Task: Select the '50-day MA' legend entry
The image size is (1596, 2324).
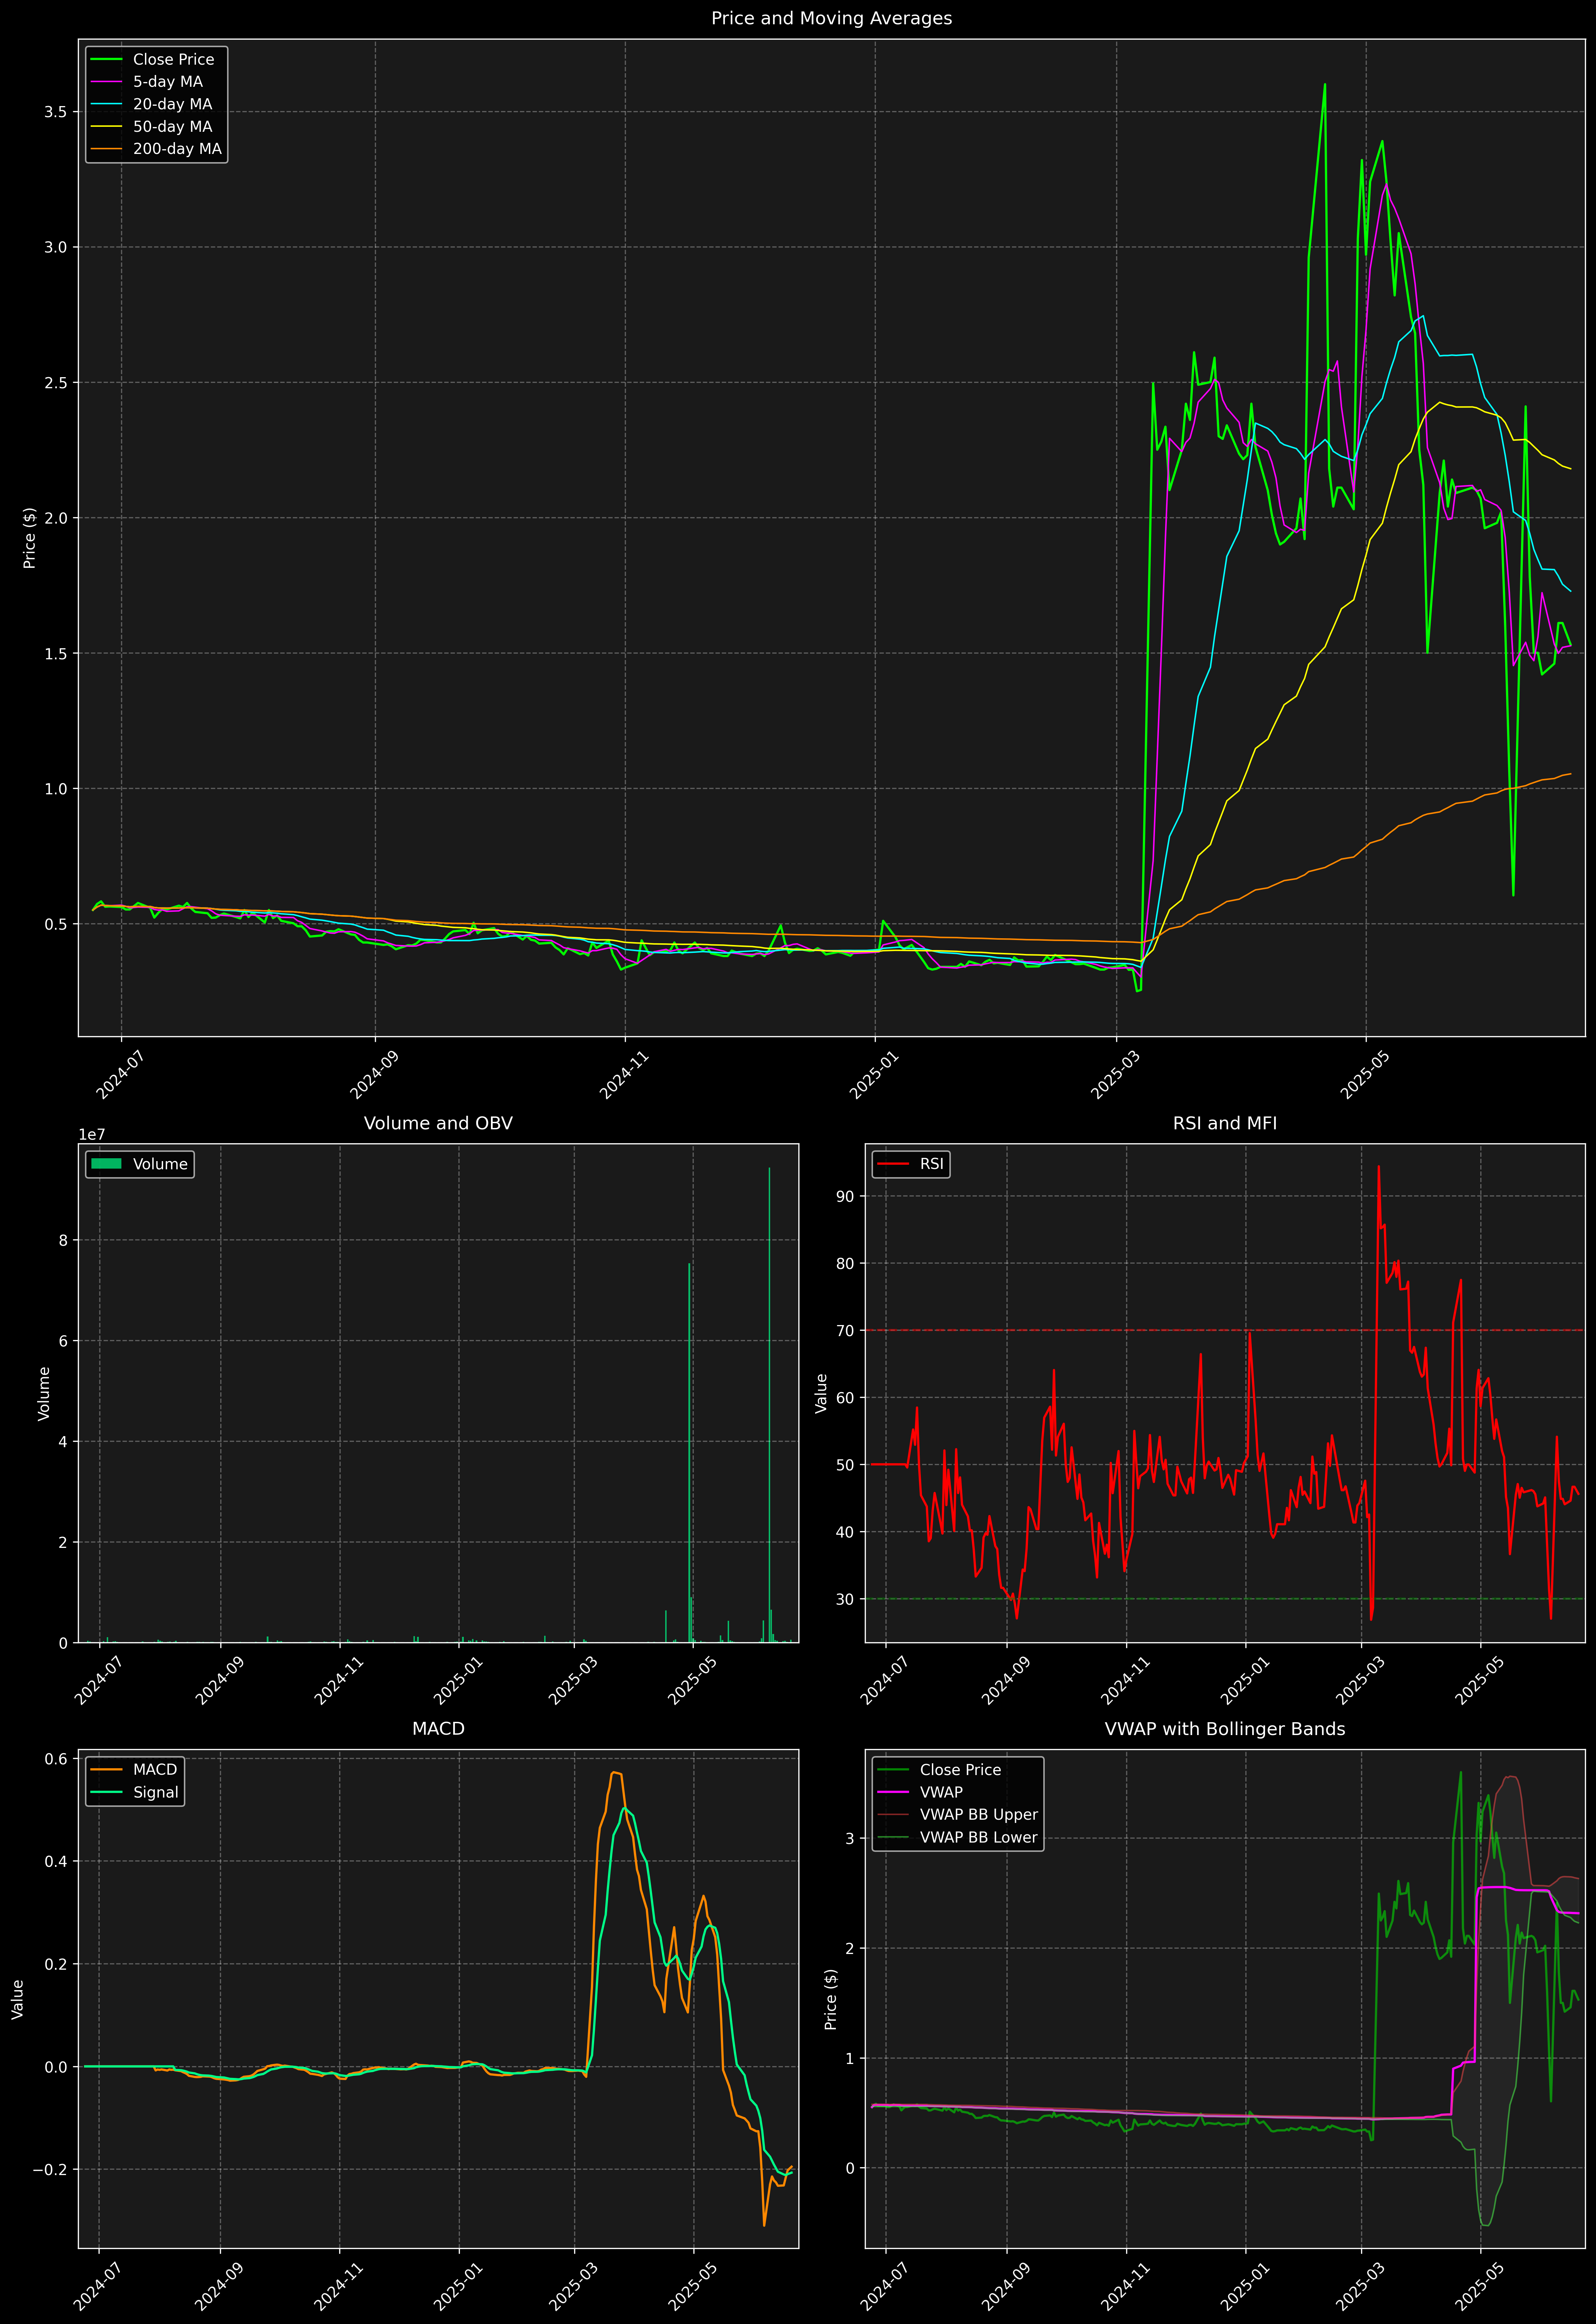Action: click(x=152, y=127)
